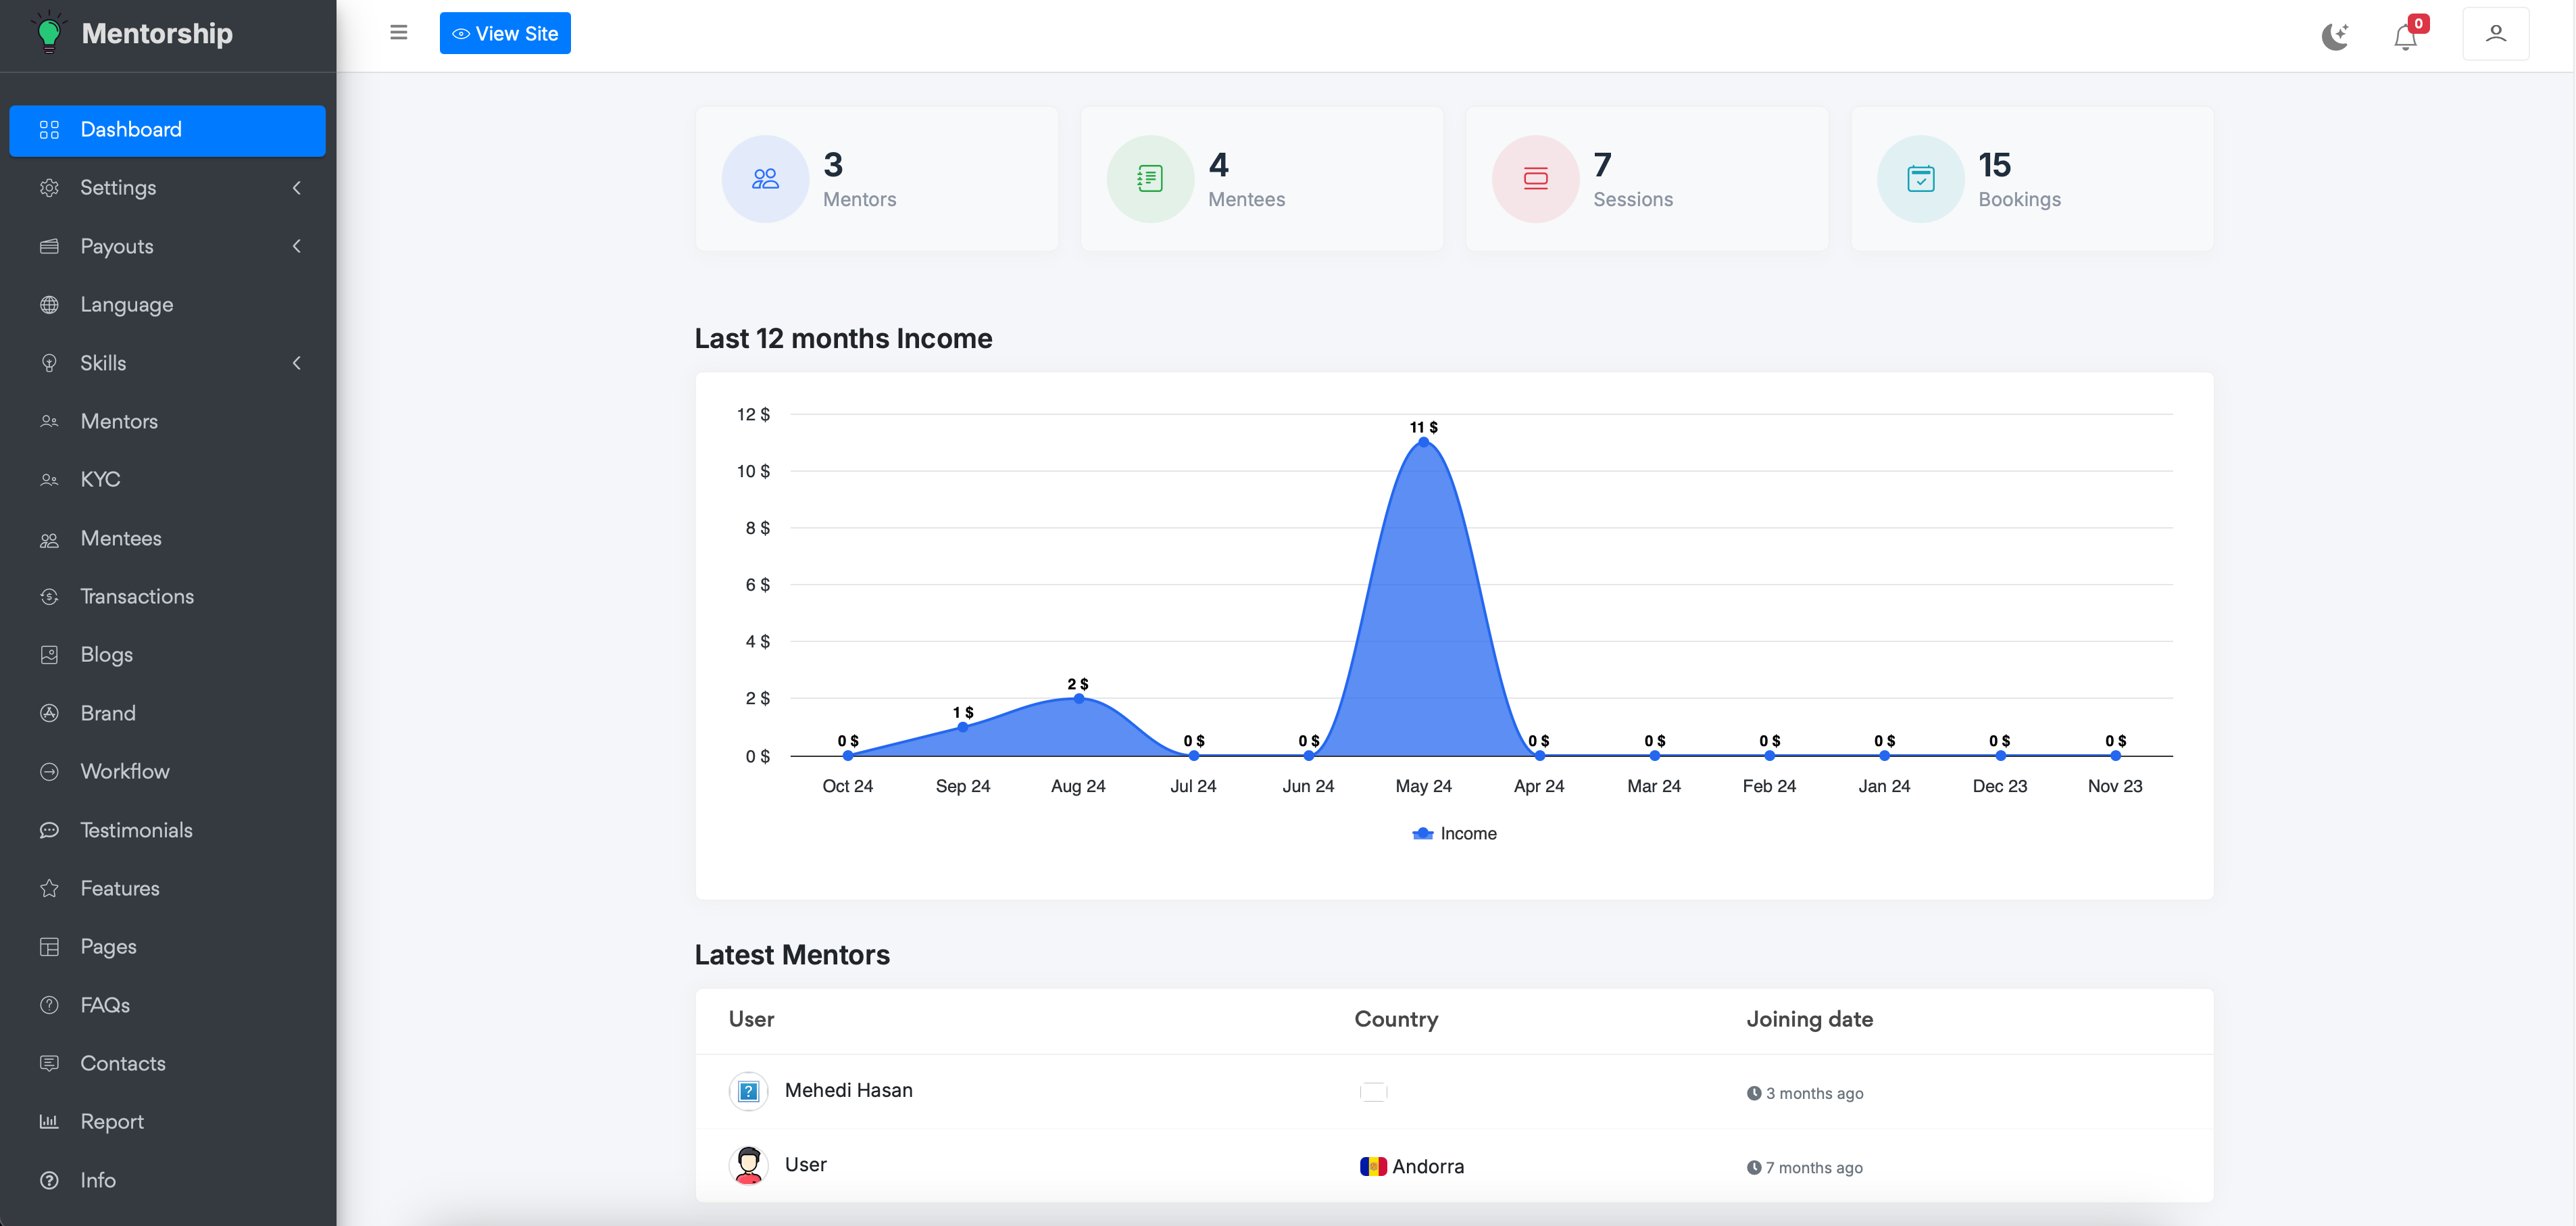Image resolution: width=2576 pixels, height=1226 pixels.
Task: Toggle Income series in chart legend
Action: [x=1454, y=833]
